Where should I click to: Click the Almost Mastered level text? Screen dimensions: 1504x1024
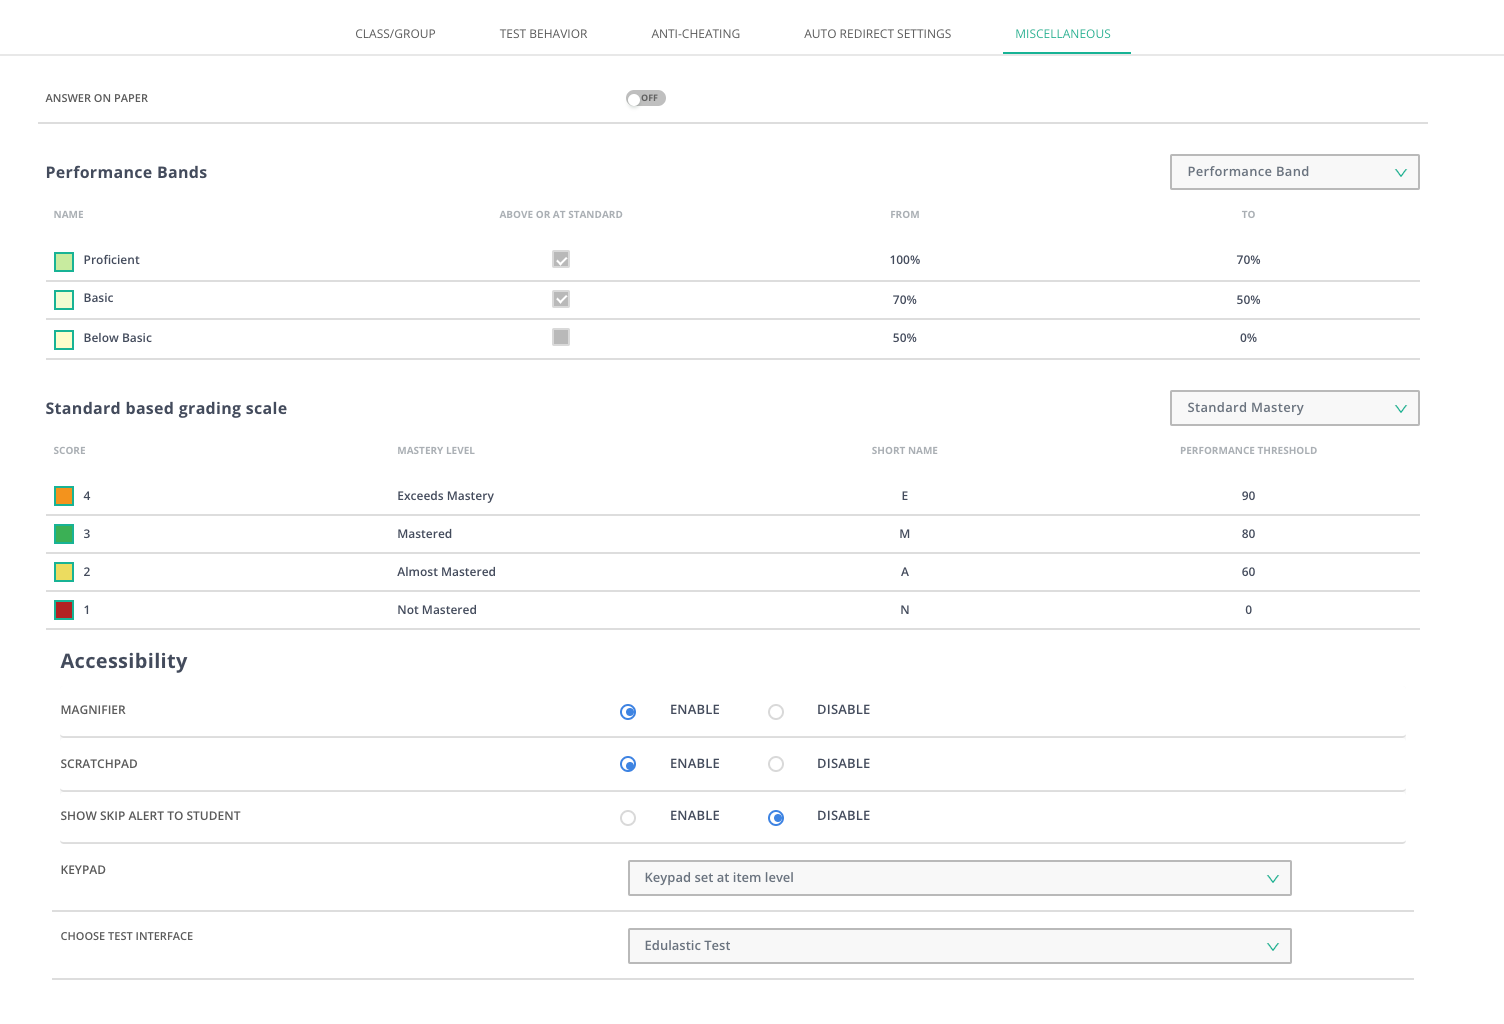(446, 572)
